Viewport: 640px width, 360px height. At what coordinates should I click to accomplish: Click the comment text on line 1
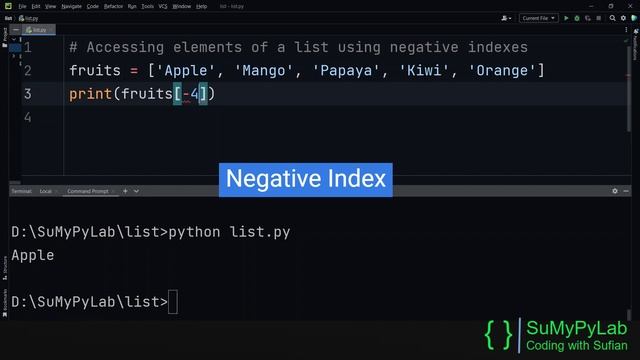pyautogui.click(x=298, y=47)
